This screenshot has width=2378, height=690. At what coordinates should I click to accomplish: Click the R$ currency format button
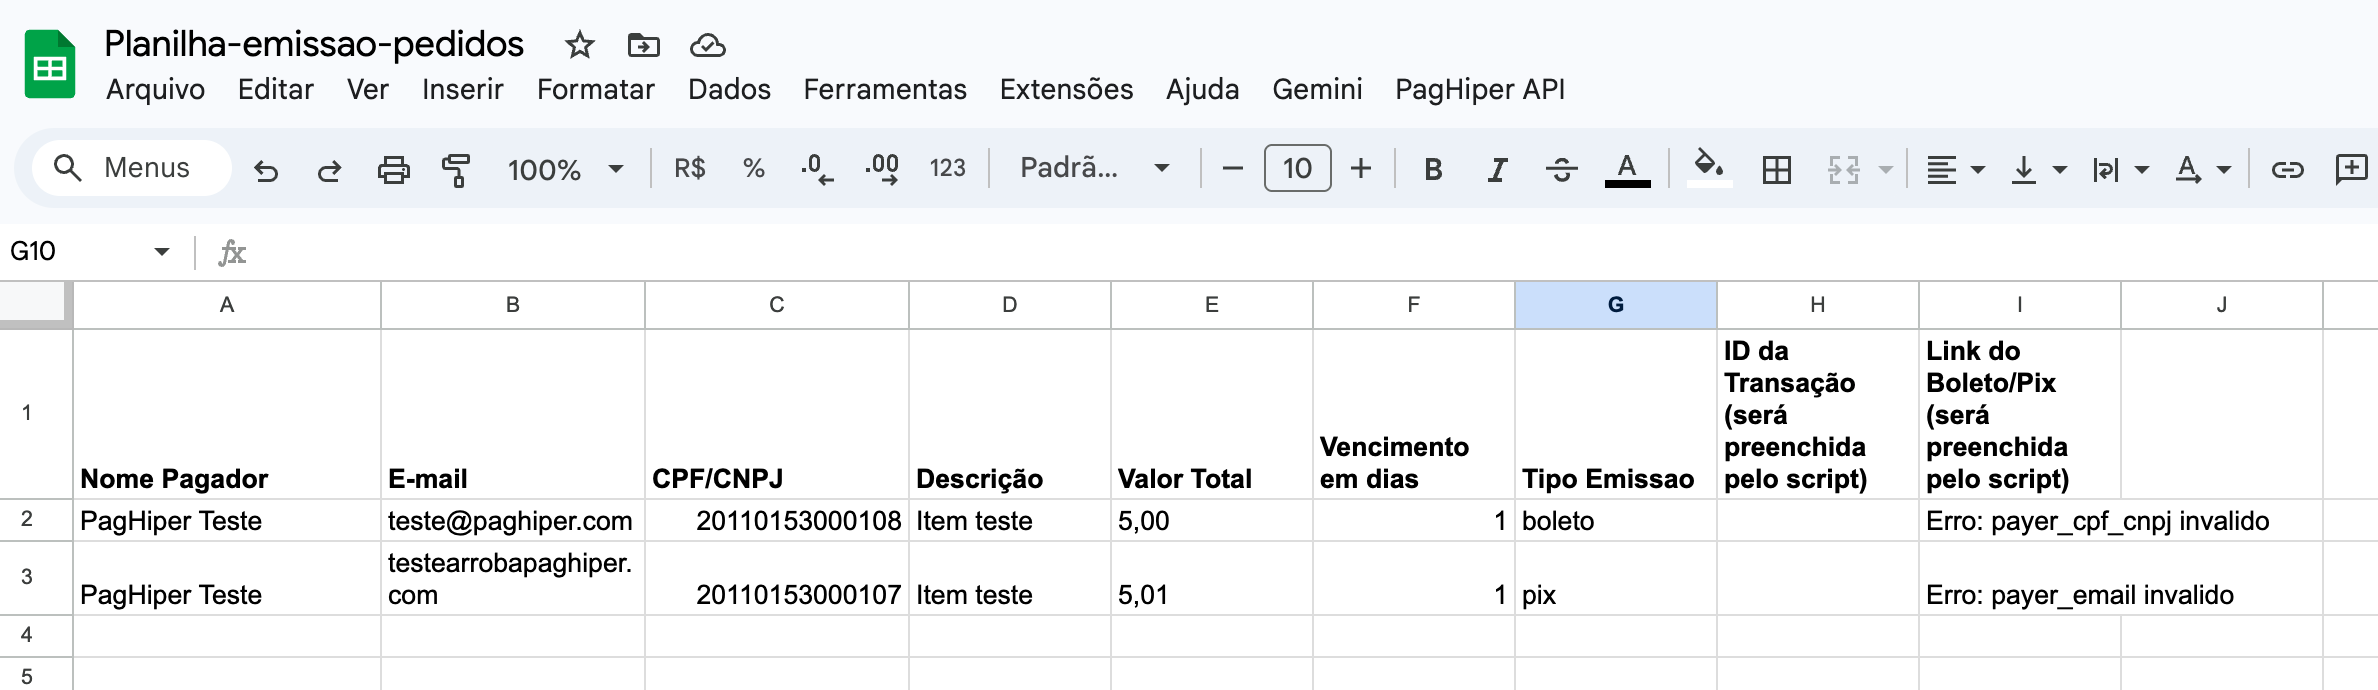(690, 168)
